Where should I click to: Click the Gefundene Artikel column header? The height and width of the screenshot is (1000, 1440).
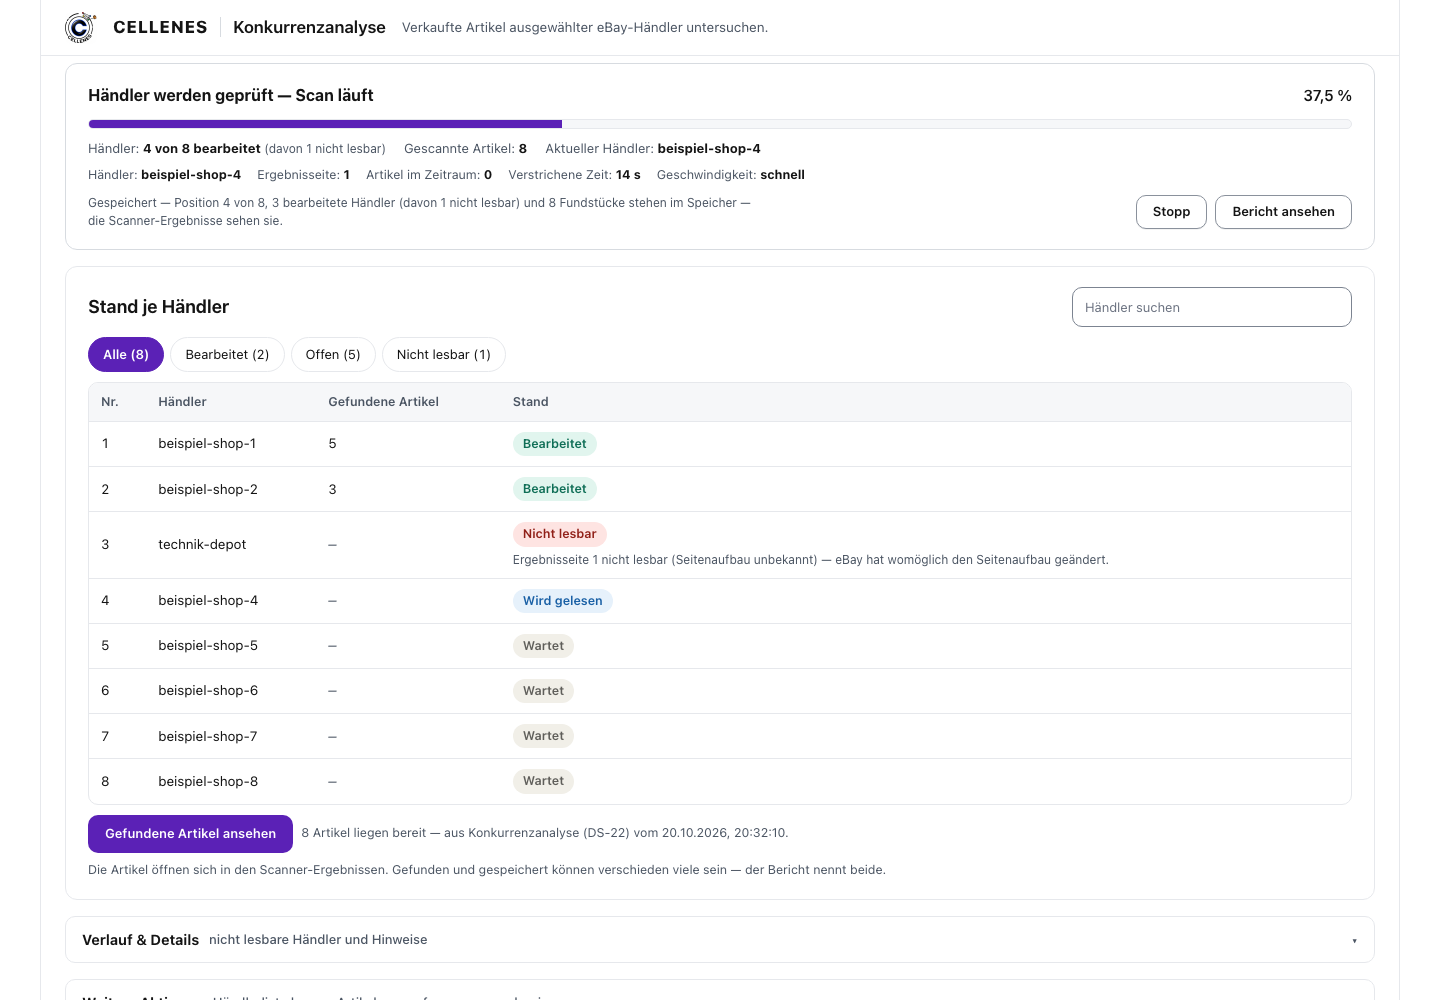pyautogui.click(x=383, y=402)
